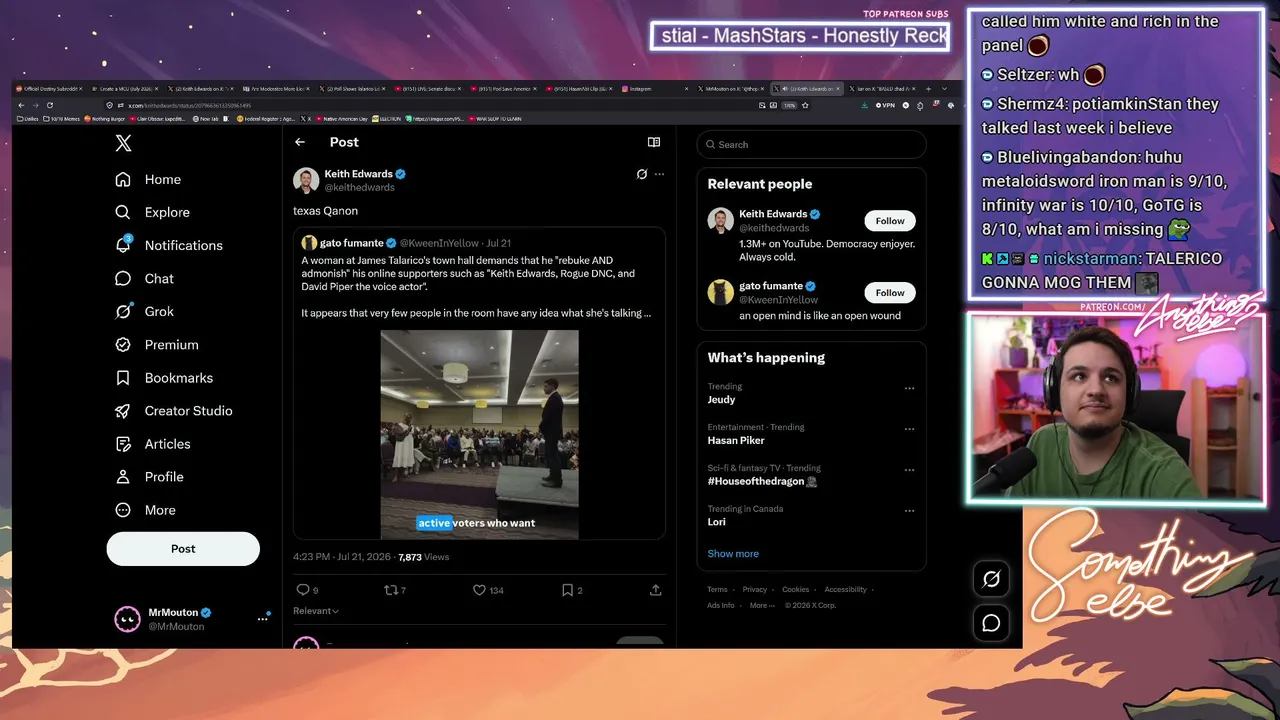Screen dimensions: 1280x720
Task: Share the post via share icon
Action: tap(656, 590)
